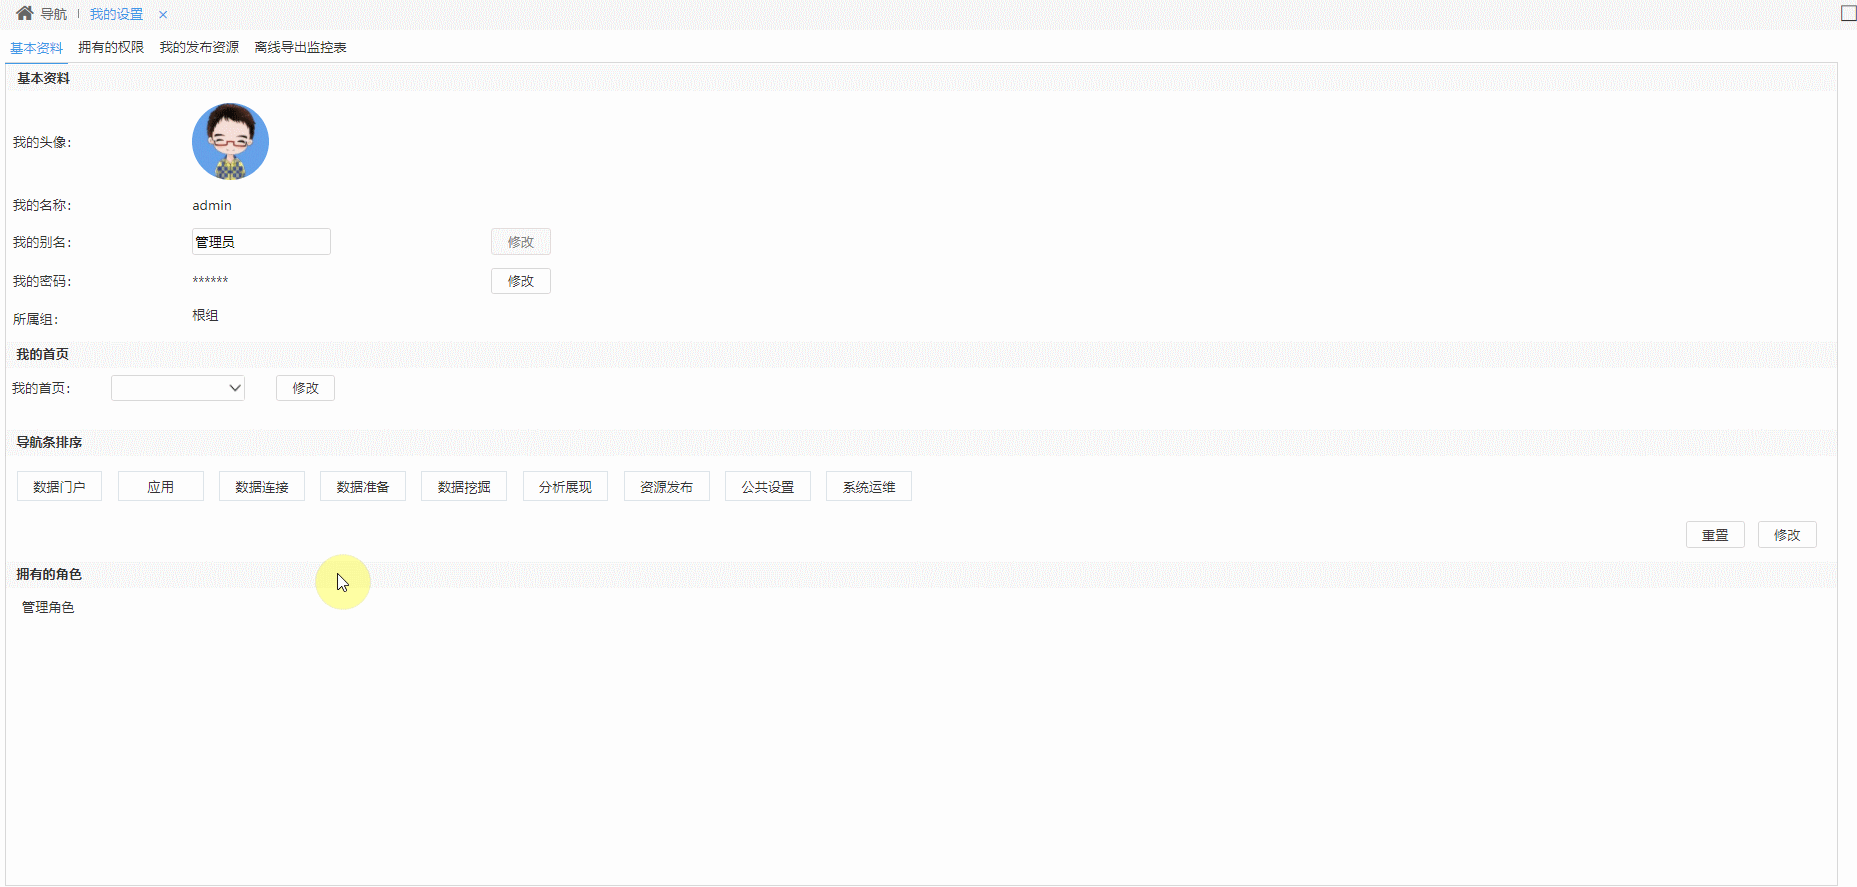Close the 我的设置 tab
The width and height of the screenshot is (1857, 887).
click(163, 15)
